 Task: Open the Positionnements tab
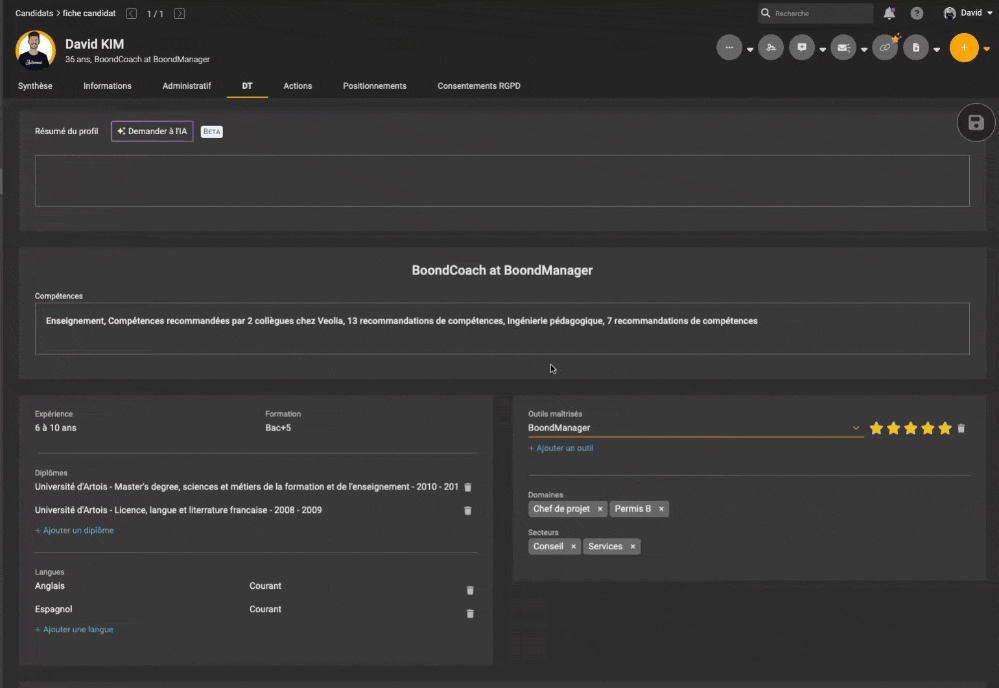pyautogui.click(x=375, y=86)
